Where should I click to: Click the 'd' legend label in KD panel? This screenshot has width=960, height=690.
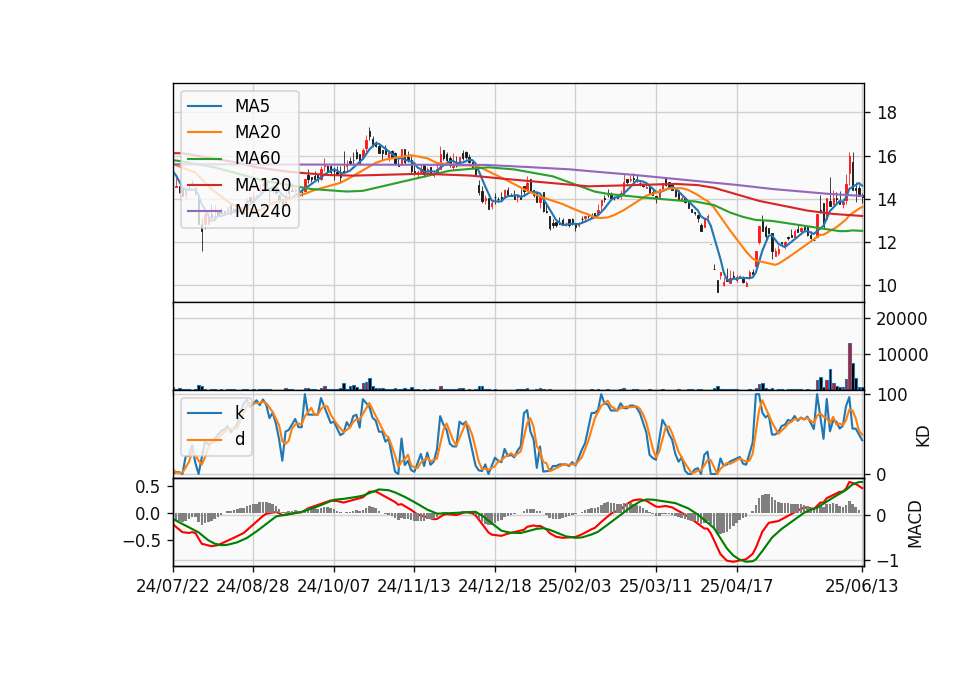coord(240,438)
